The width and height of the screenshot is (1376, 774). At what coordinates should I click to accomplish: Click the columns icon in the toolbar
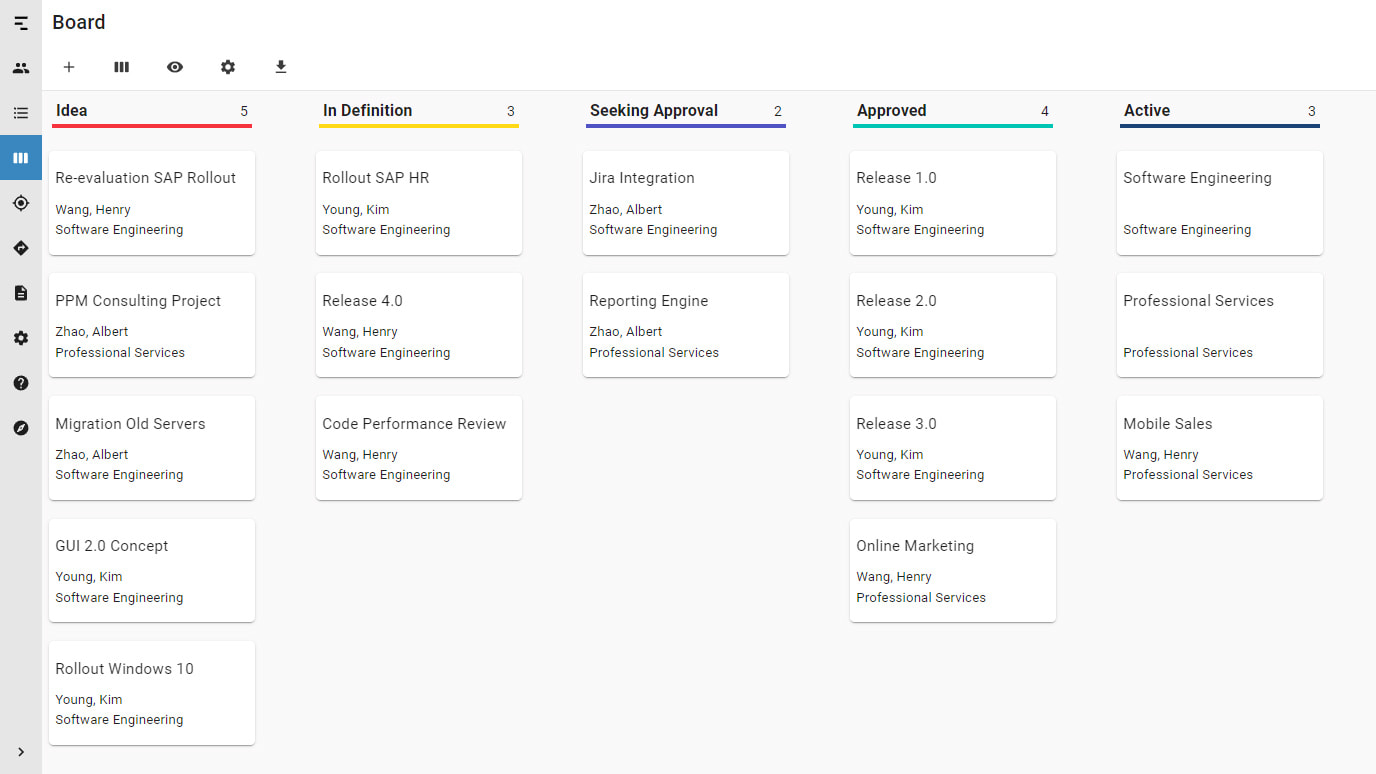click(x=122, y=67)
